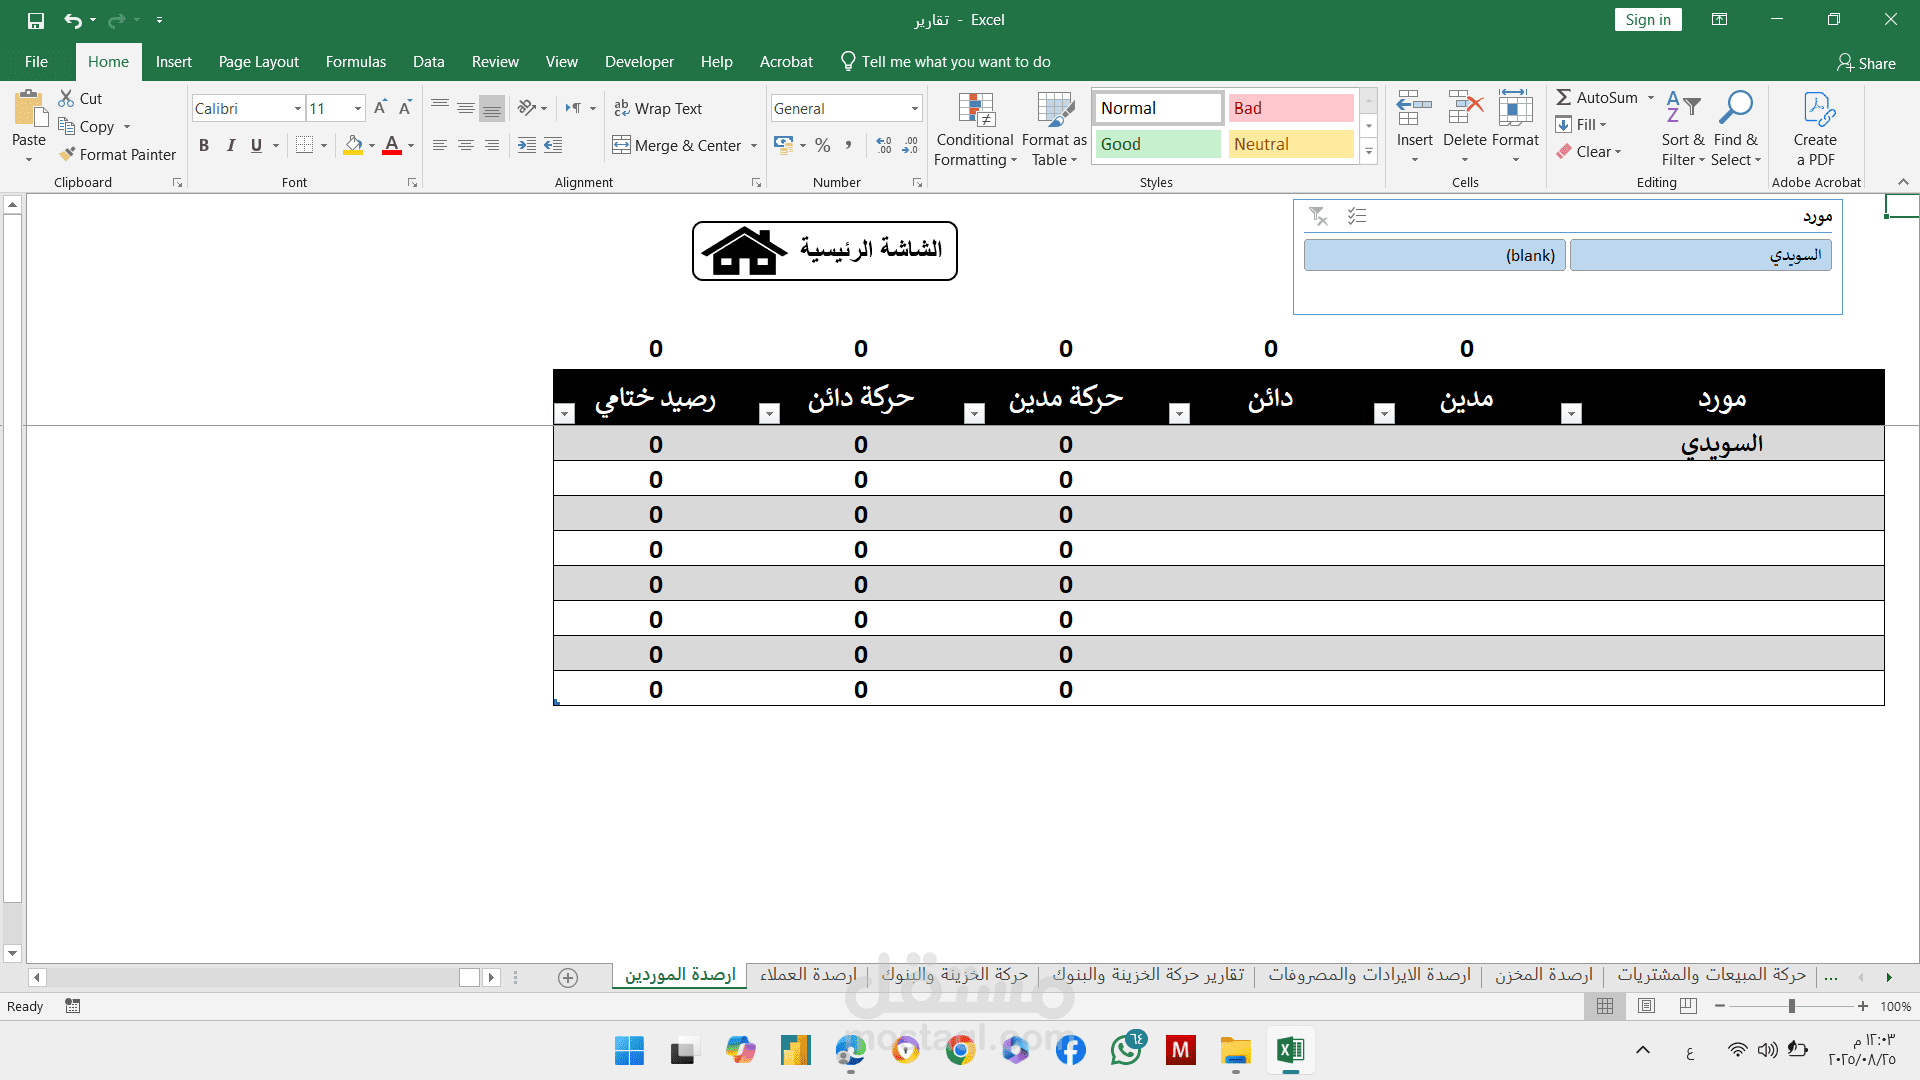
Task: Click the Format Painter brush icon
Action: (67, 154)
